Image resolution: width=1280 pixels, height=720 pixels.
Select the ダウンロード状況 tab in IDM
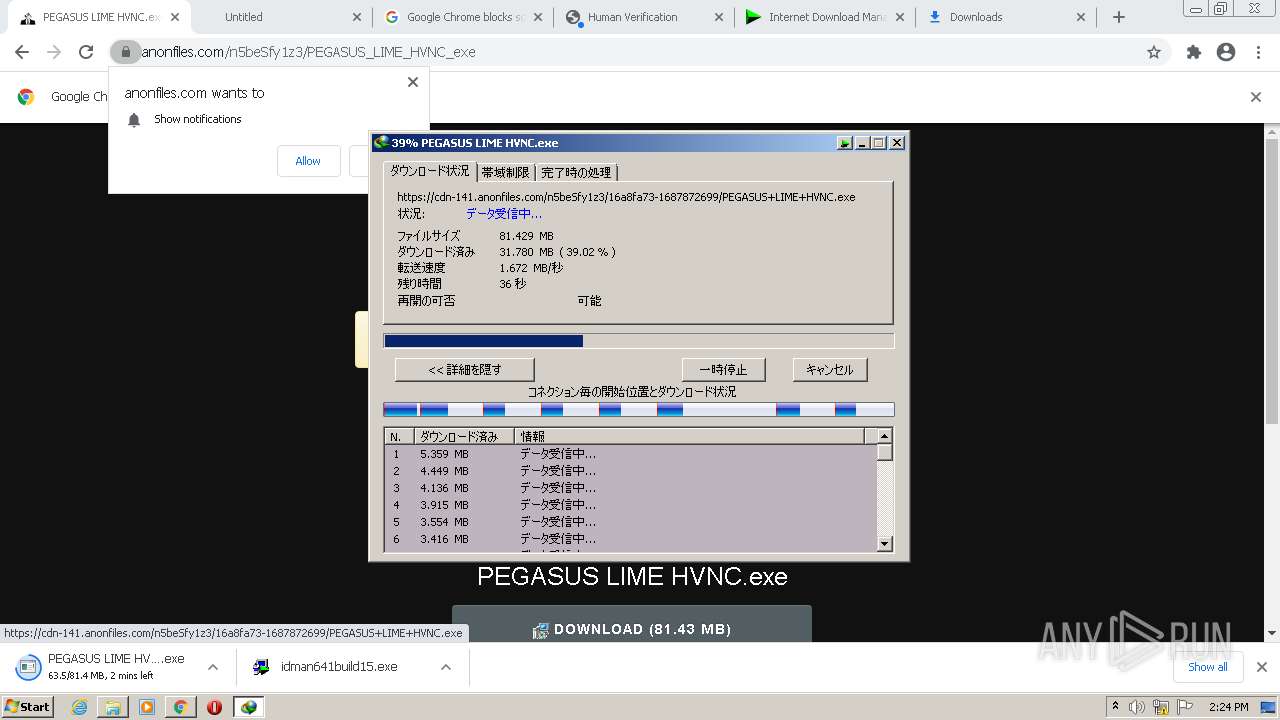(x=429, y=171)
